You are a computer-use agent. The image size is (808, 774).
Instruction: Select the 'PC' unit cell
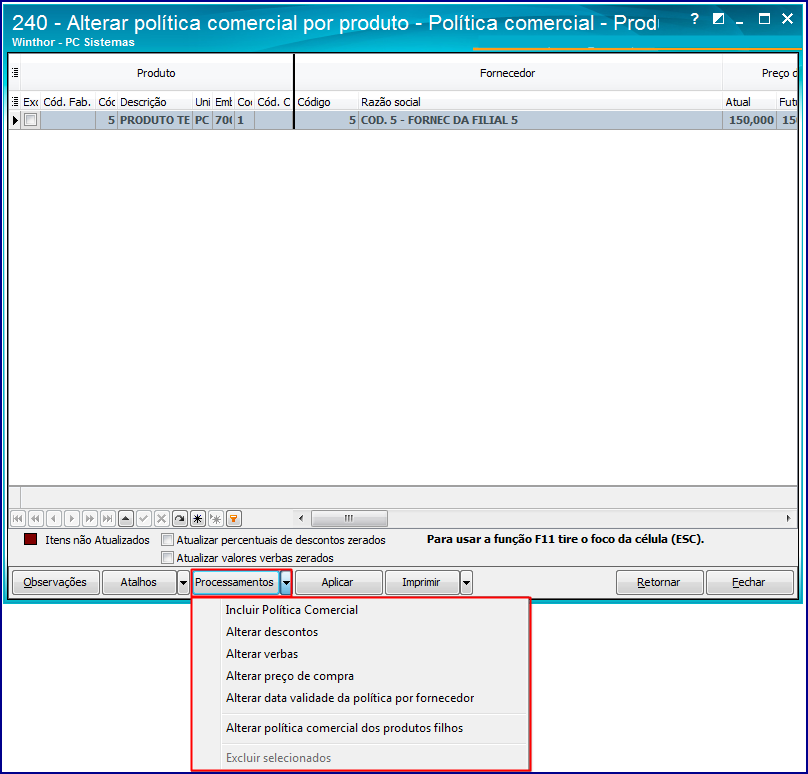point(202,120)
